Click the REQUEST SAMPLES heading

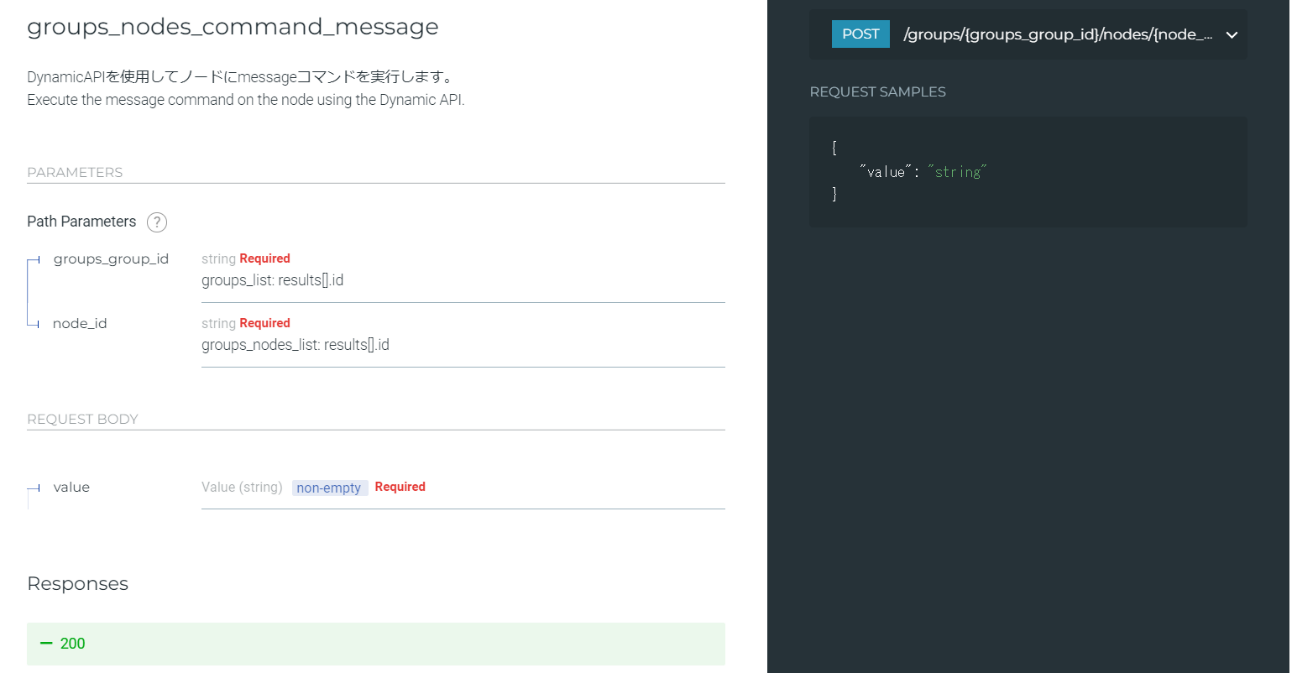pyautogui.click(x=877, y=91)
